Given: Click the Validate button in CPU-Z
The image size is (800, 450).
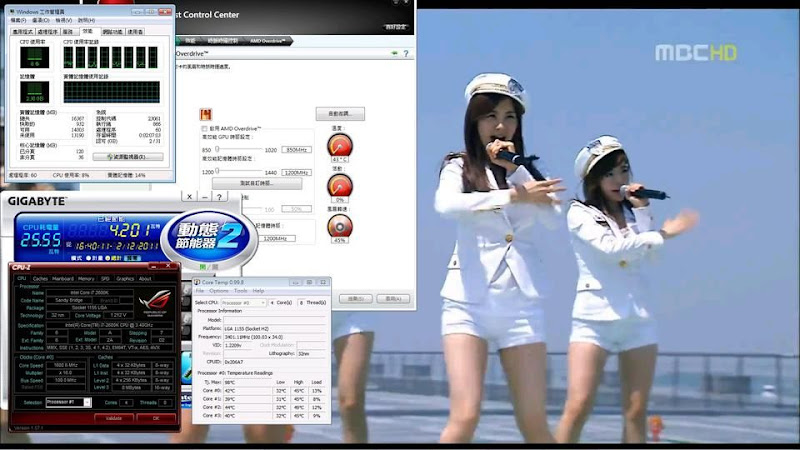Looking at the screenshot, I should 114,418.
